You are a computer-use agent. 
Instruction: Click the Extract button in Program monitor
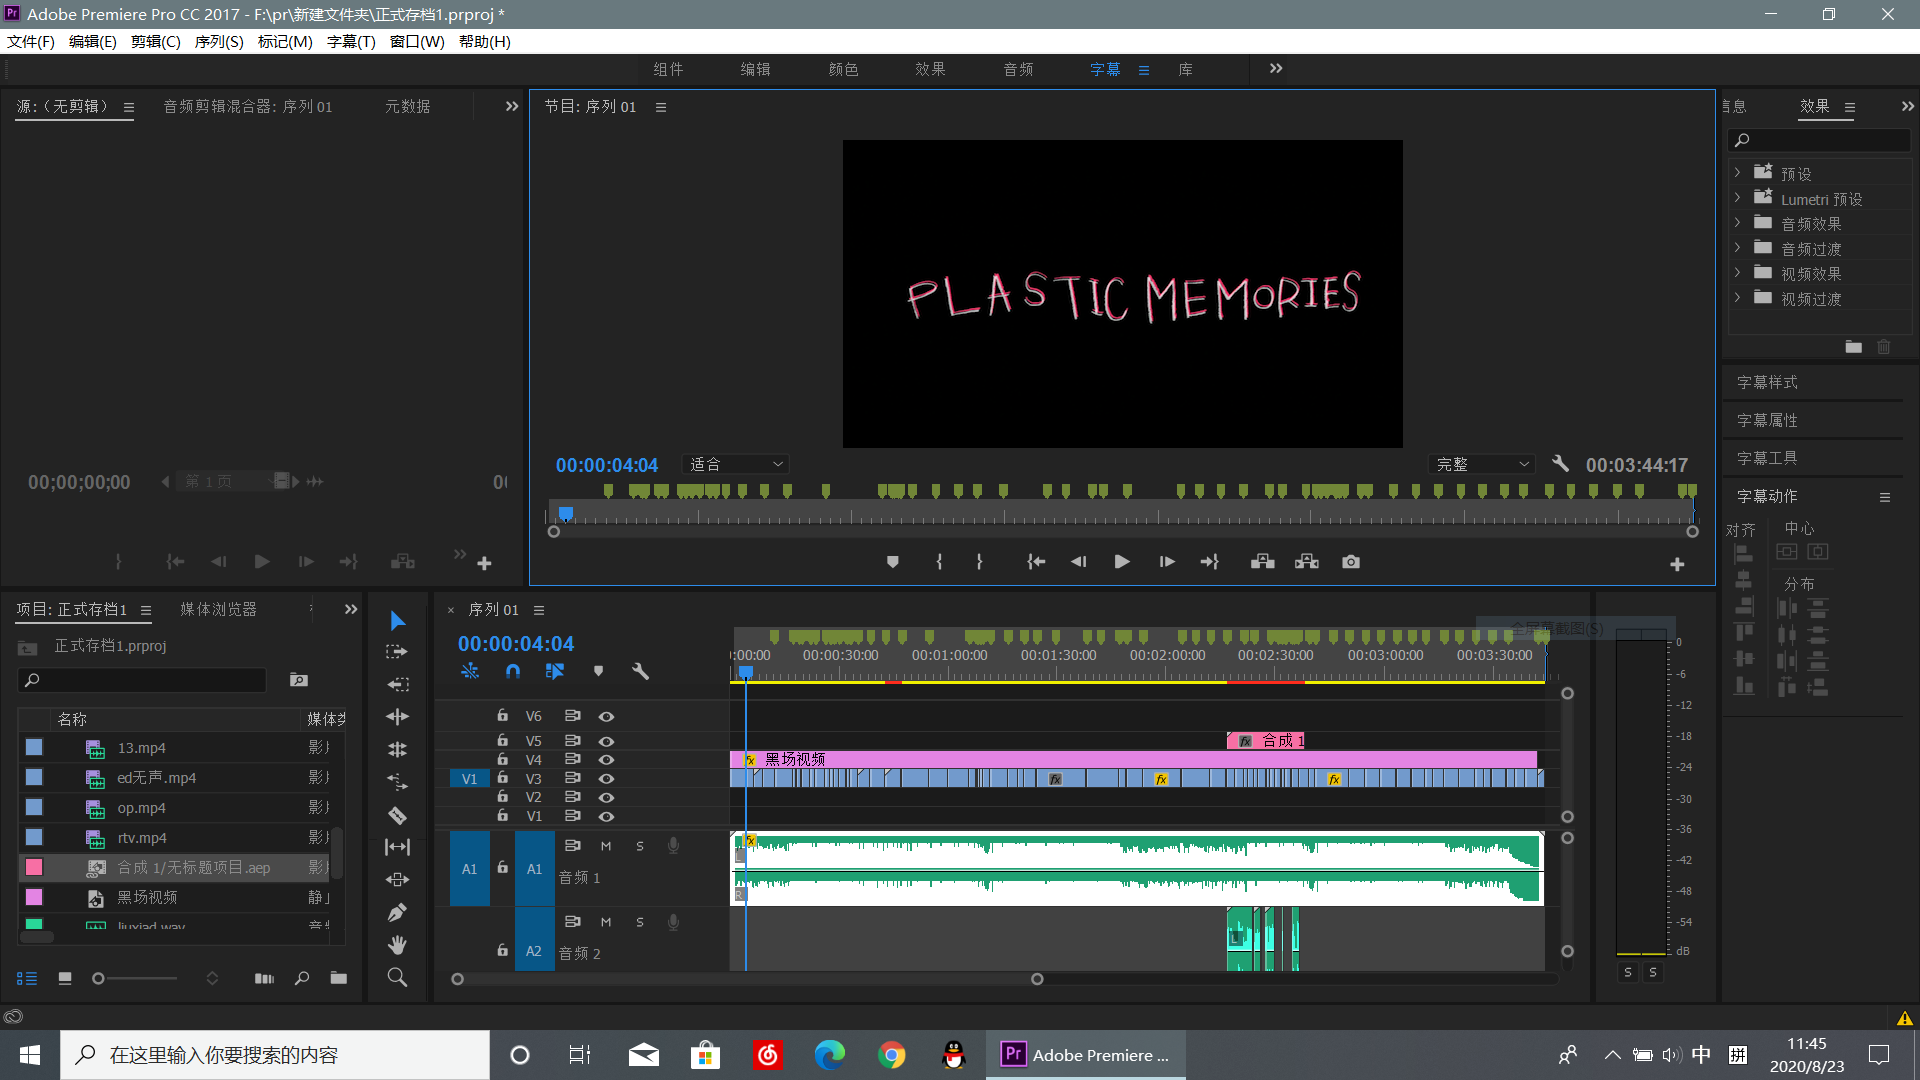(1307, 562)
